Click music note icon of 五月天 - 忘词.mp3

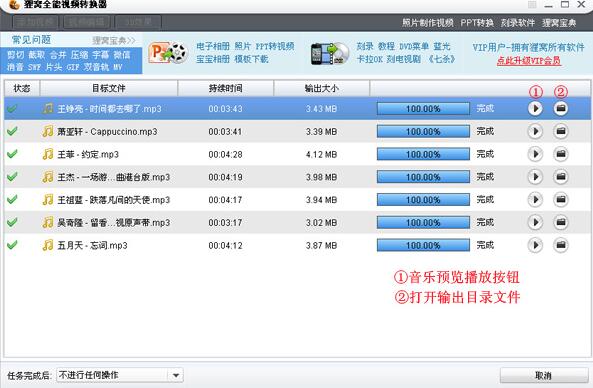click(48, 245)
